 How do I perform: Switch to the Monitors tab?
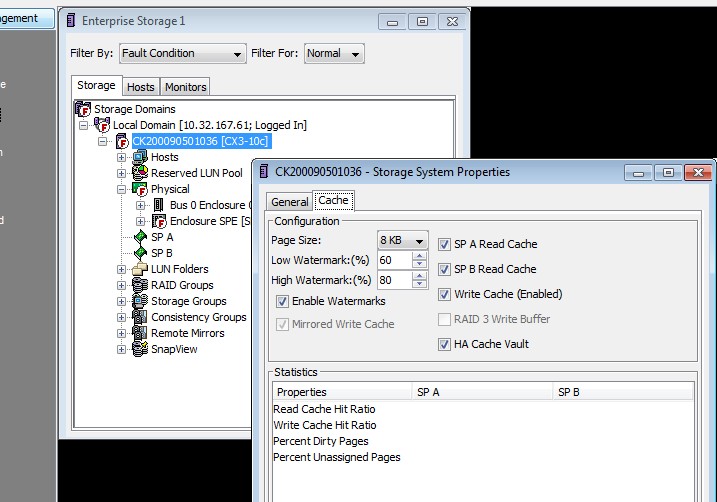click(x=186, y=87)
